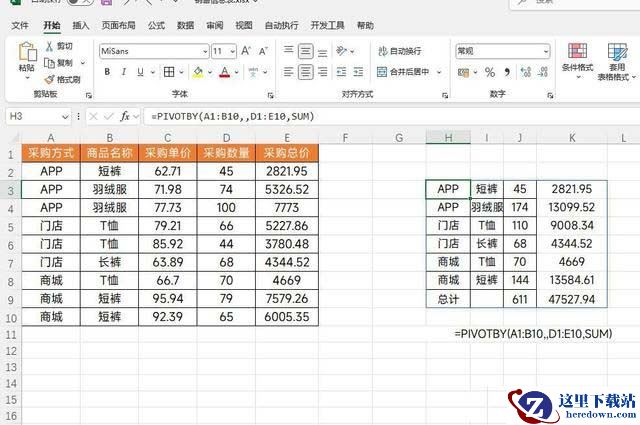This screenshot has height=425, width=640.
Task: Confirm formula entry with the checkmark
Action: [109, 117]
